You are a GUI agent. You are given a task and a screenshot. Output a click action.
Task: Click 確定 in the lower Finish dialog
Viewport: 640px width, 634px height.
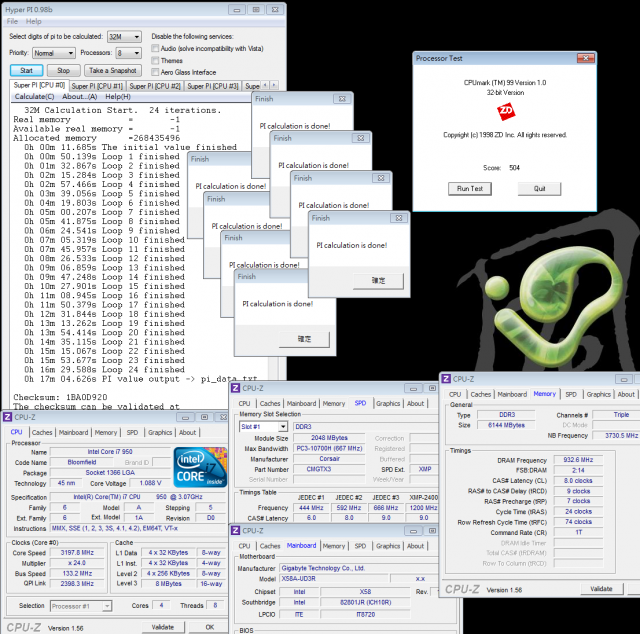[304, 339]
